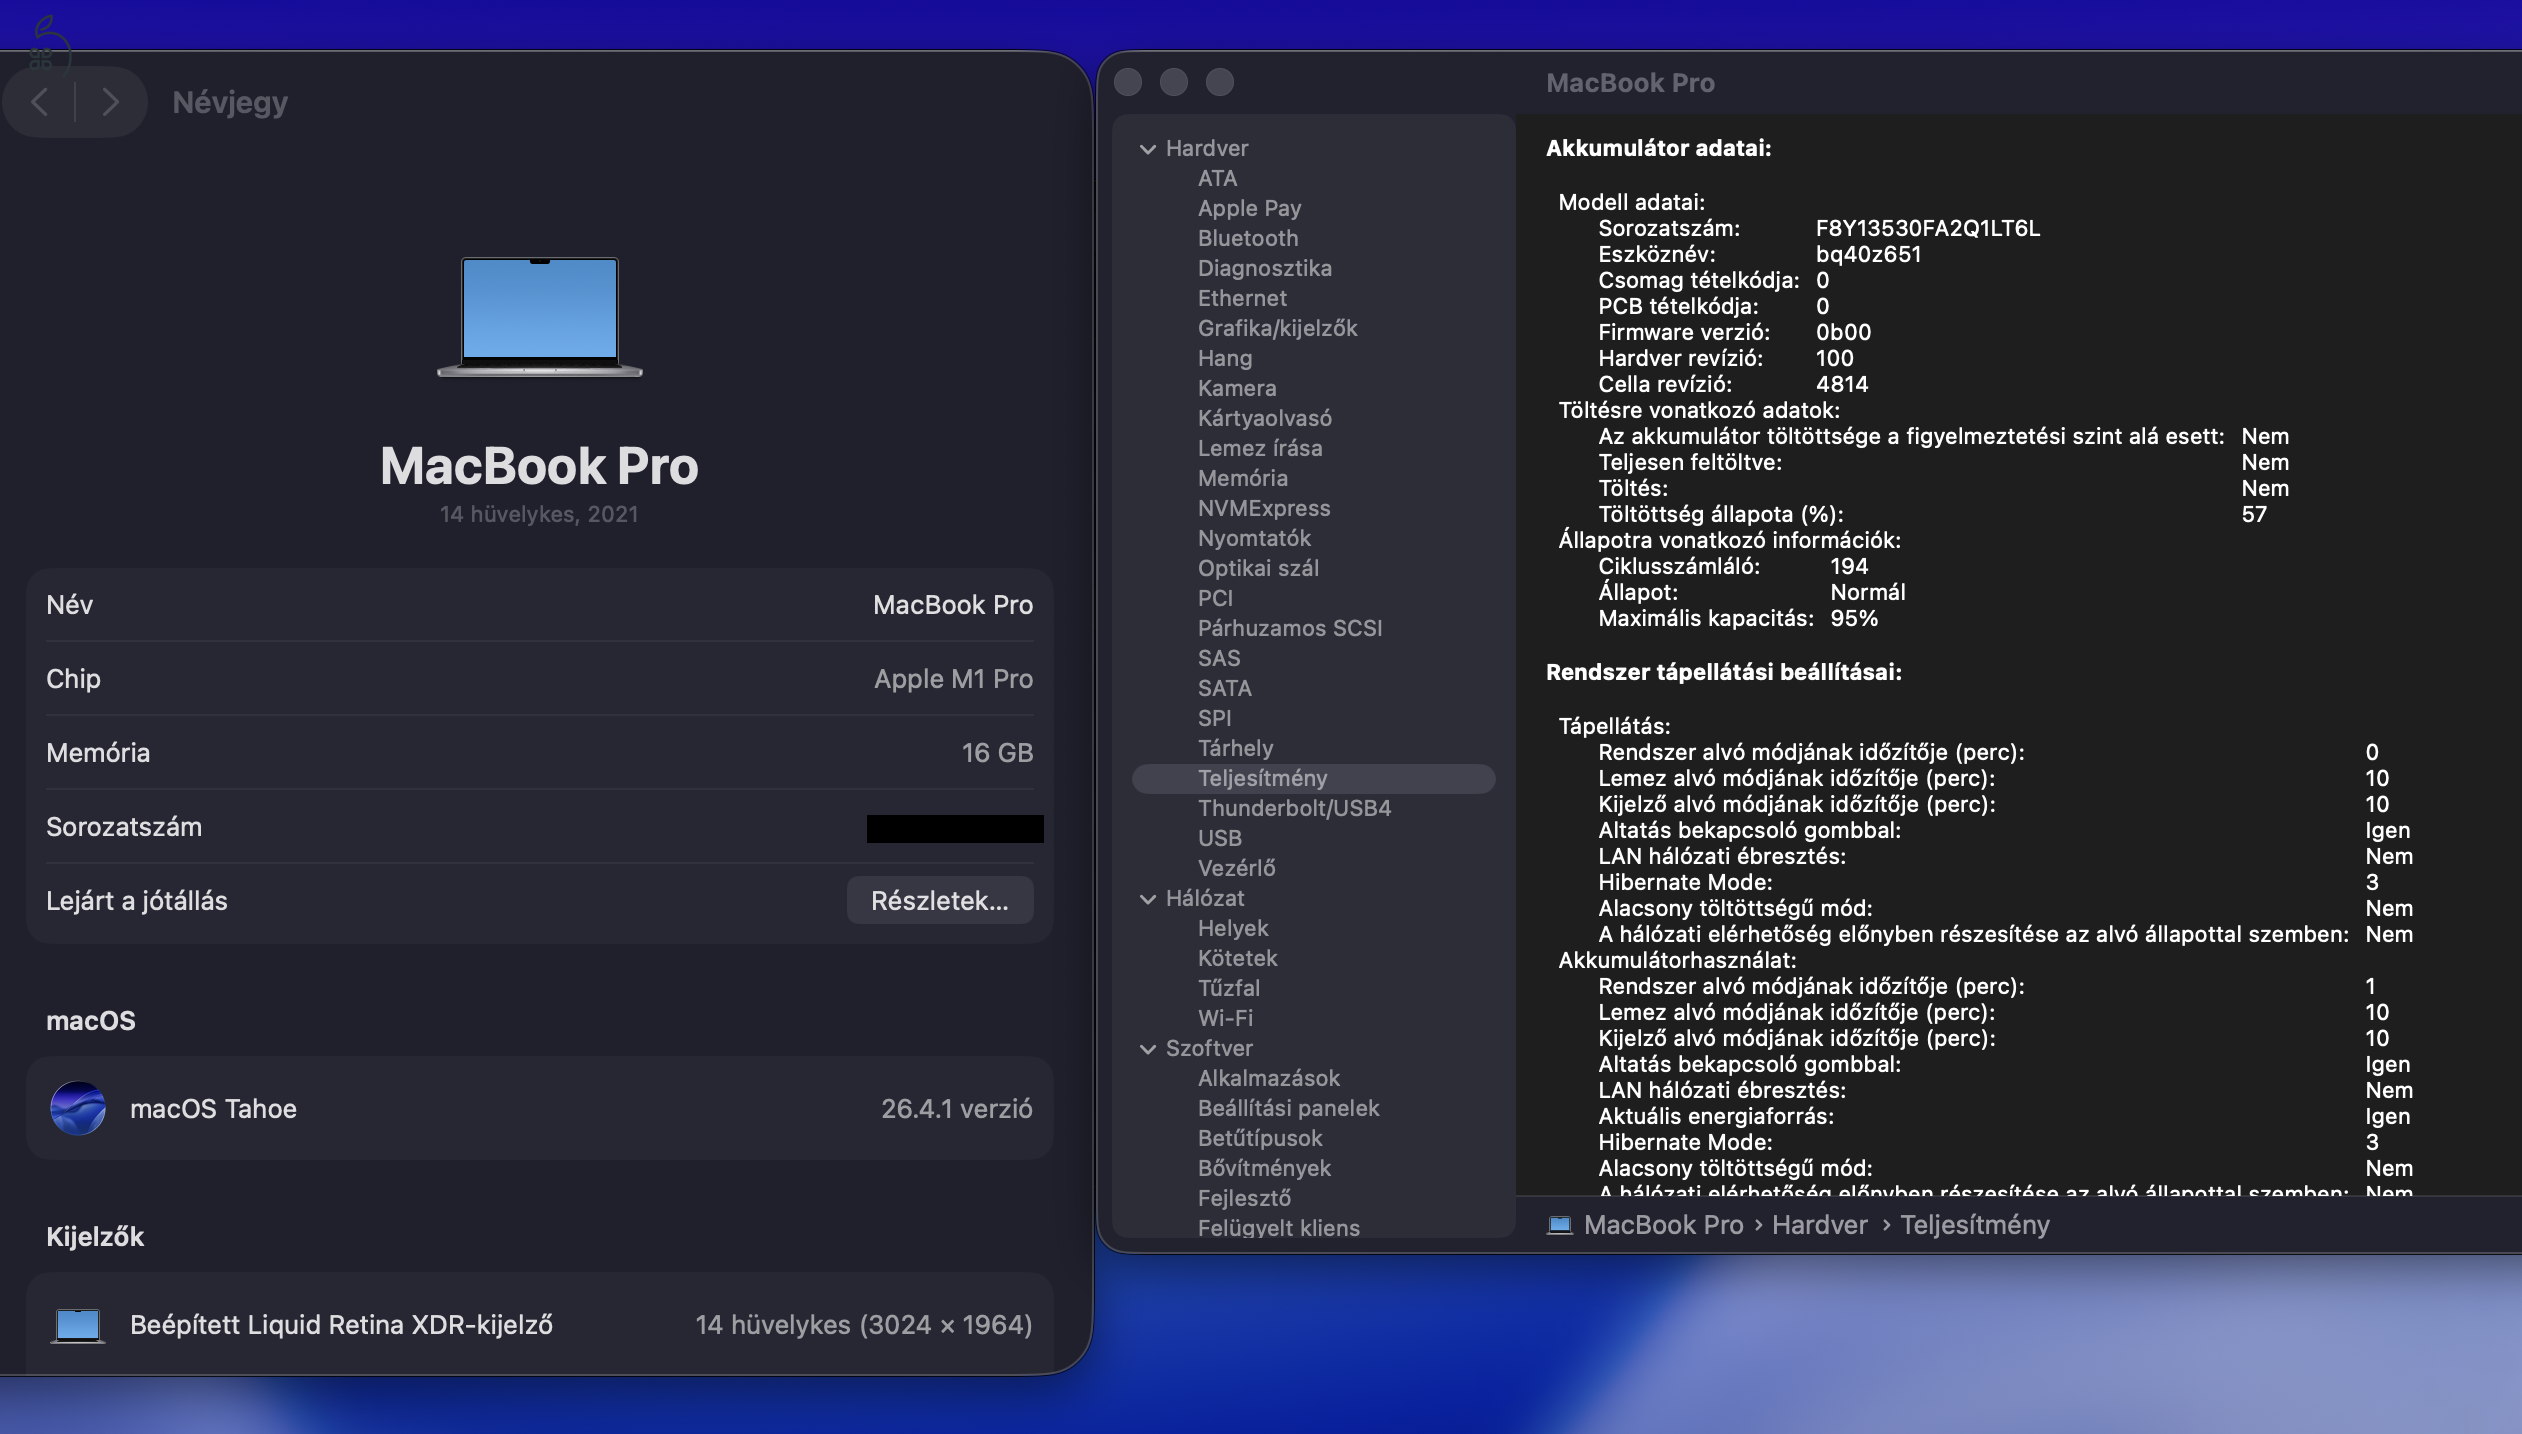Screen dimensions: 2522x1434
Task: Open Kamera hardware information
Action: coord(1238,388)
